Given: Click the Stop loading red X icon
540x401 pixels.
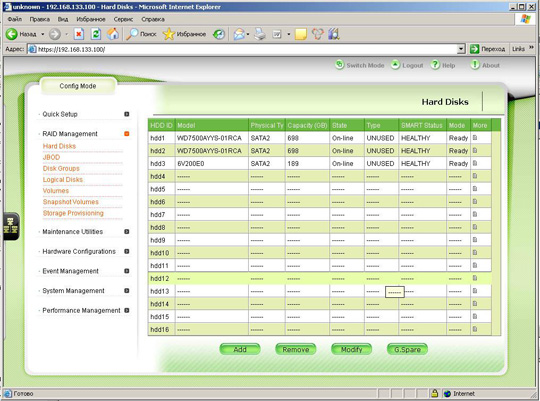Looking at the screenshot, I should pos(79,34).
